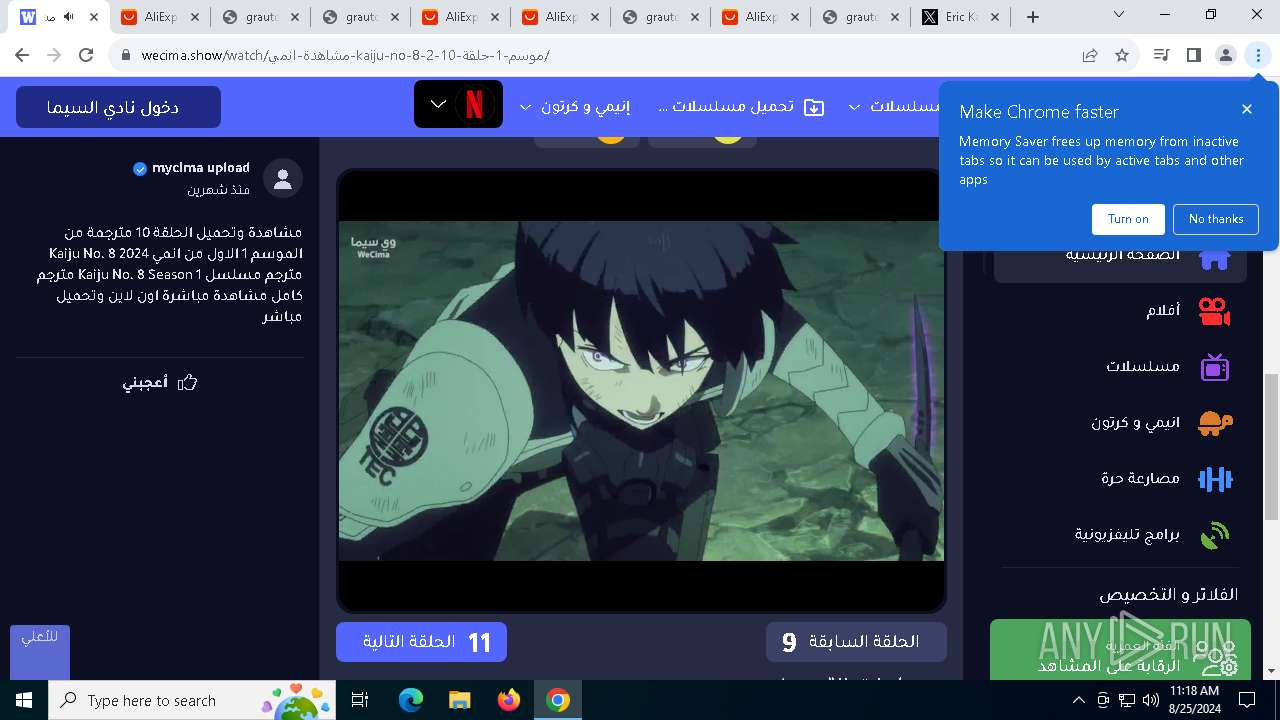Screen dimensions: 1280x720
Task: Go to next episode 11 button
Action: point(421,642)
